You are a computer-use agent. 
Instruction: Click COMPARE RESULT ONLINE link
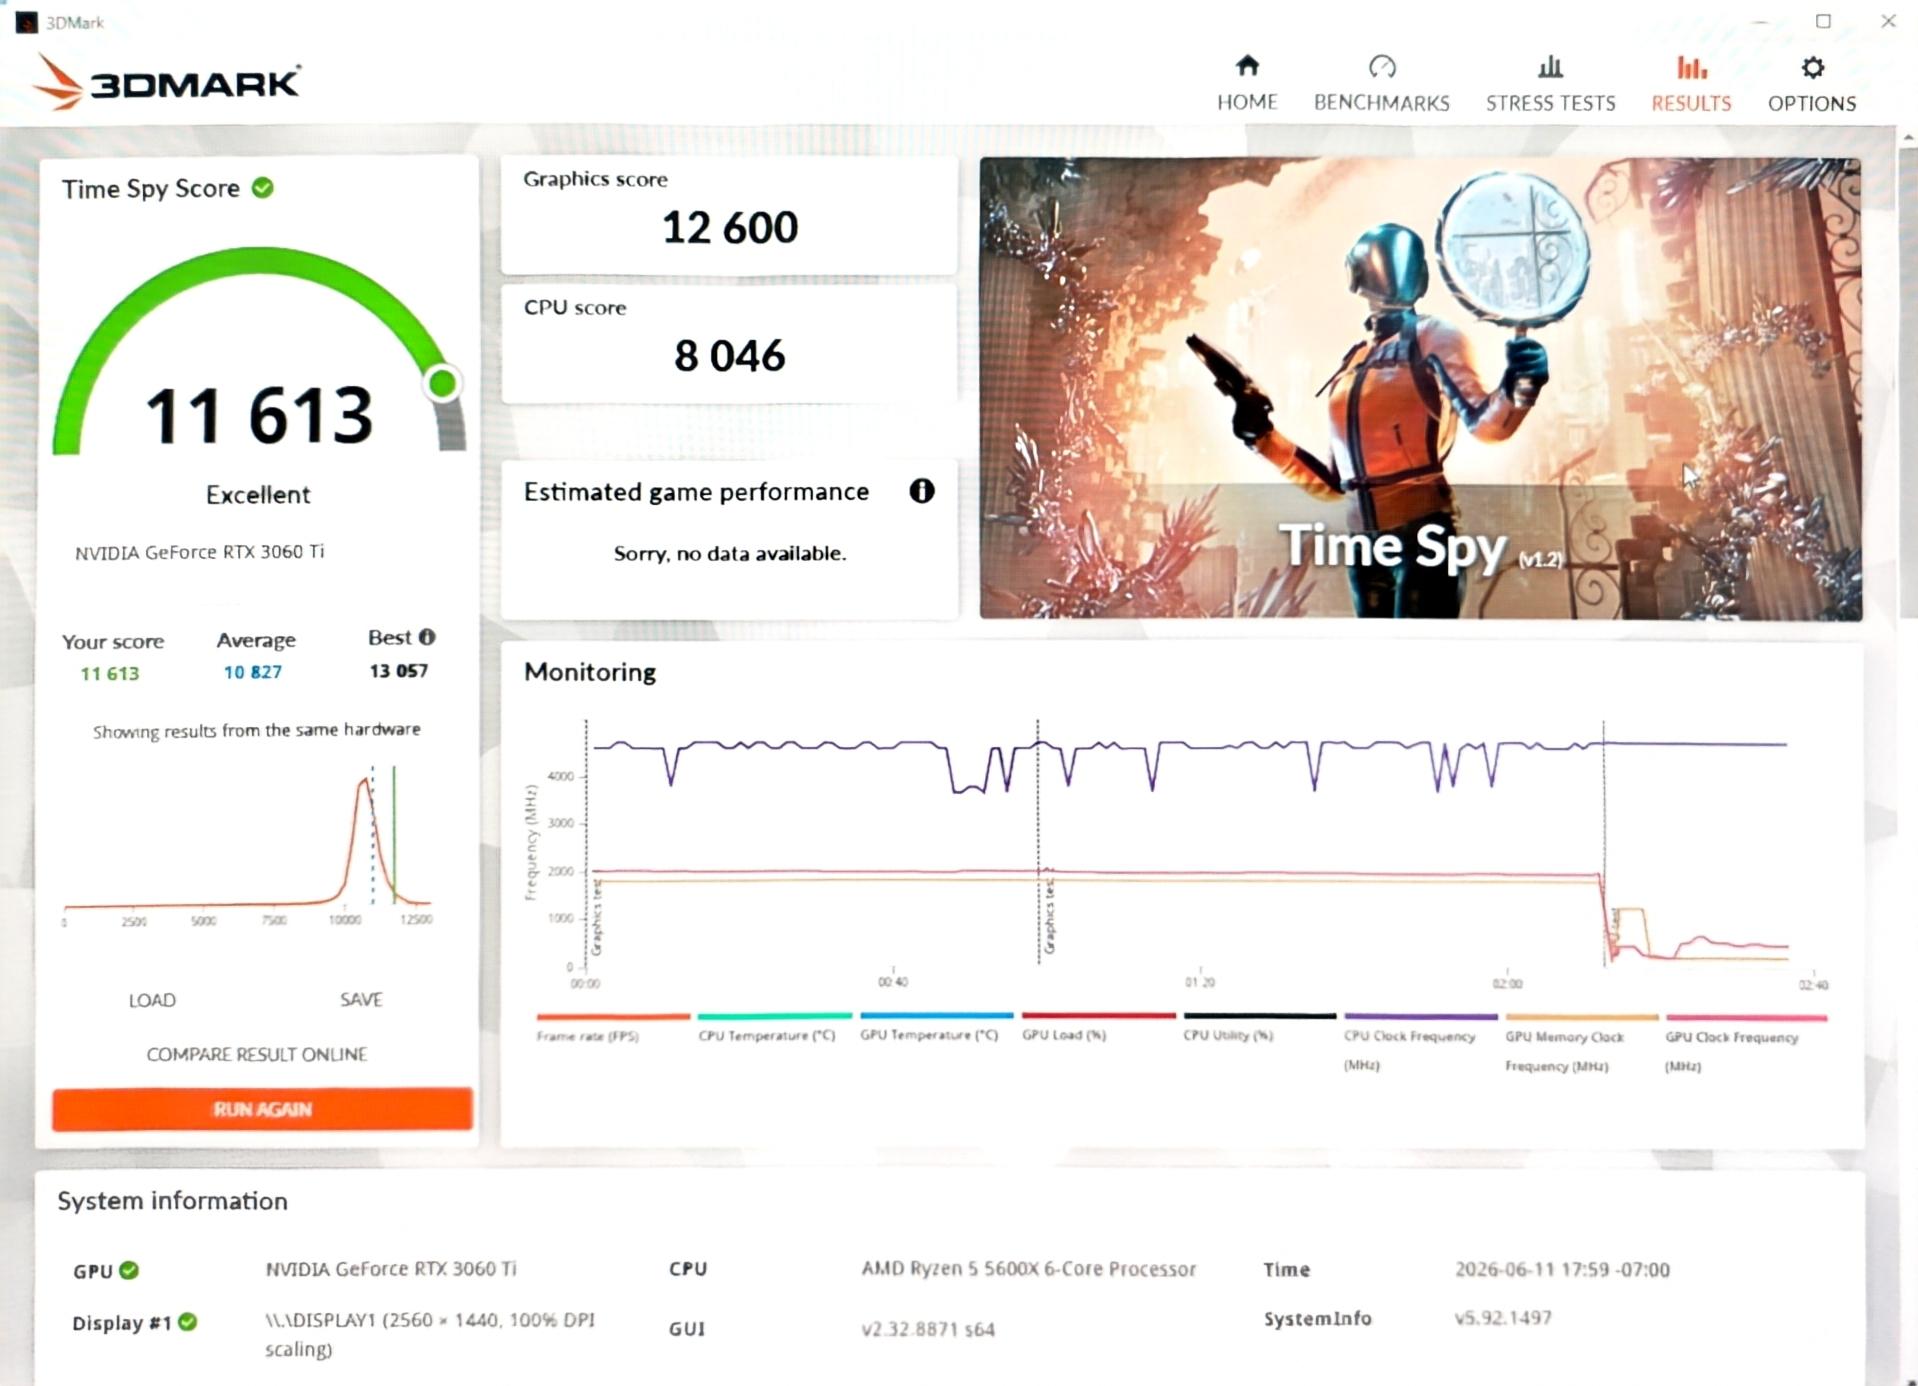point(257,1054)
